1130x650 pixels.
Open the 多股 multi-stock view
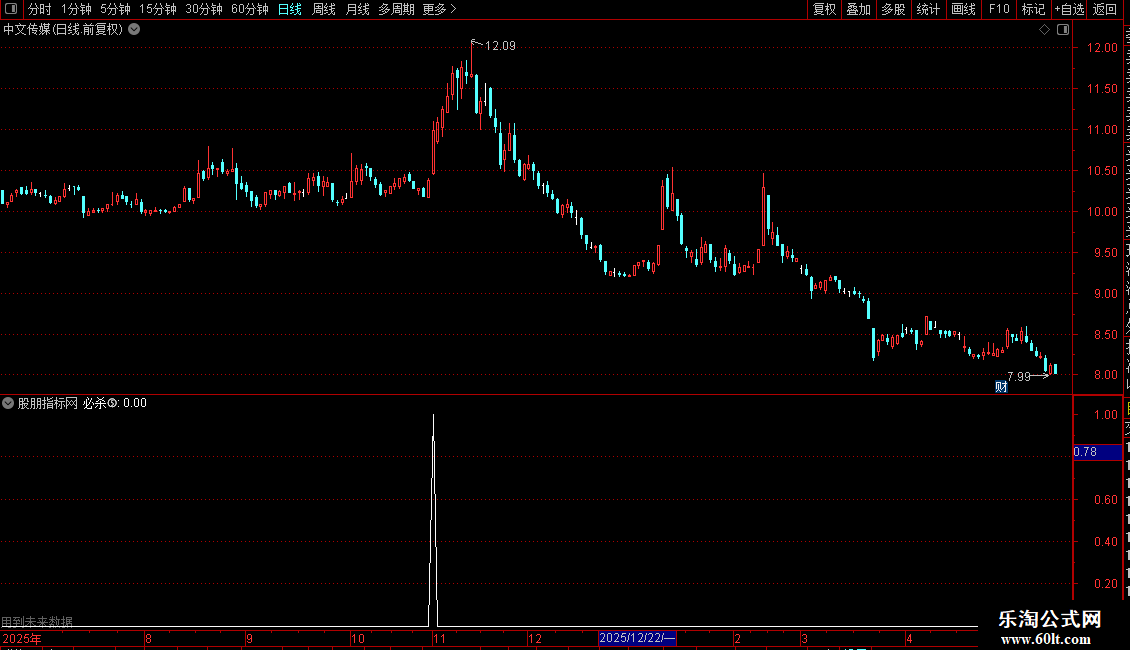pos(893,9)
